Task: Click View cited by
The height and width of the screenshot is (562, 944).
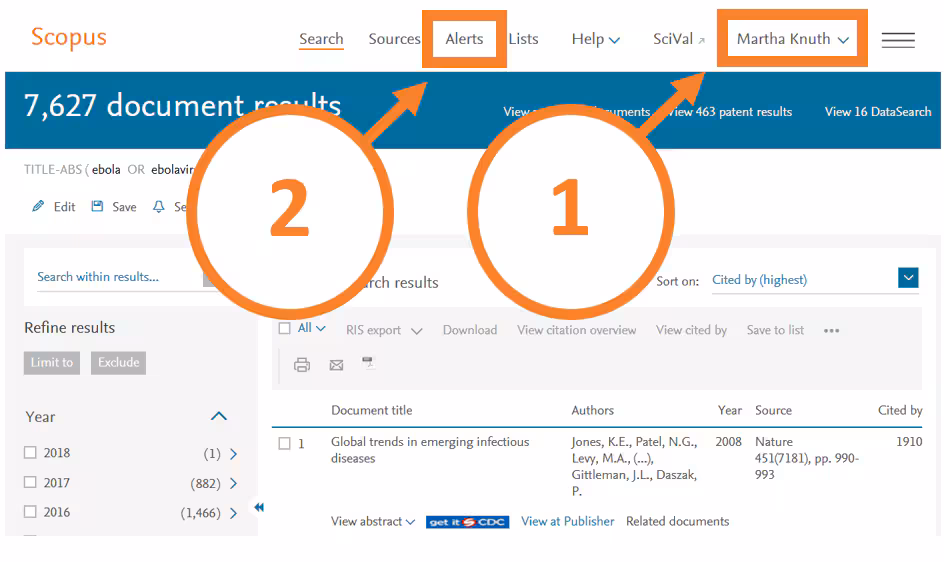Action: (x=692, y=330)
